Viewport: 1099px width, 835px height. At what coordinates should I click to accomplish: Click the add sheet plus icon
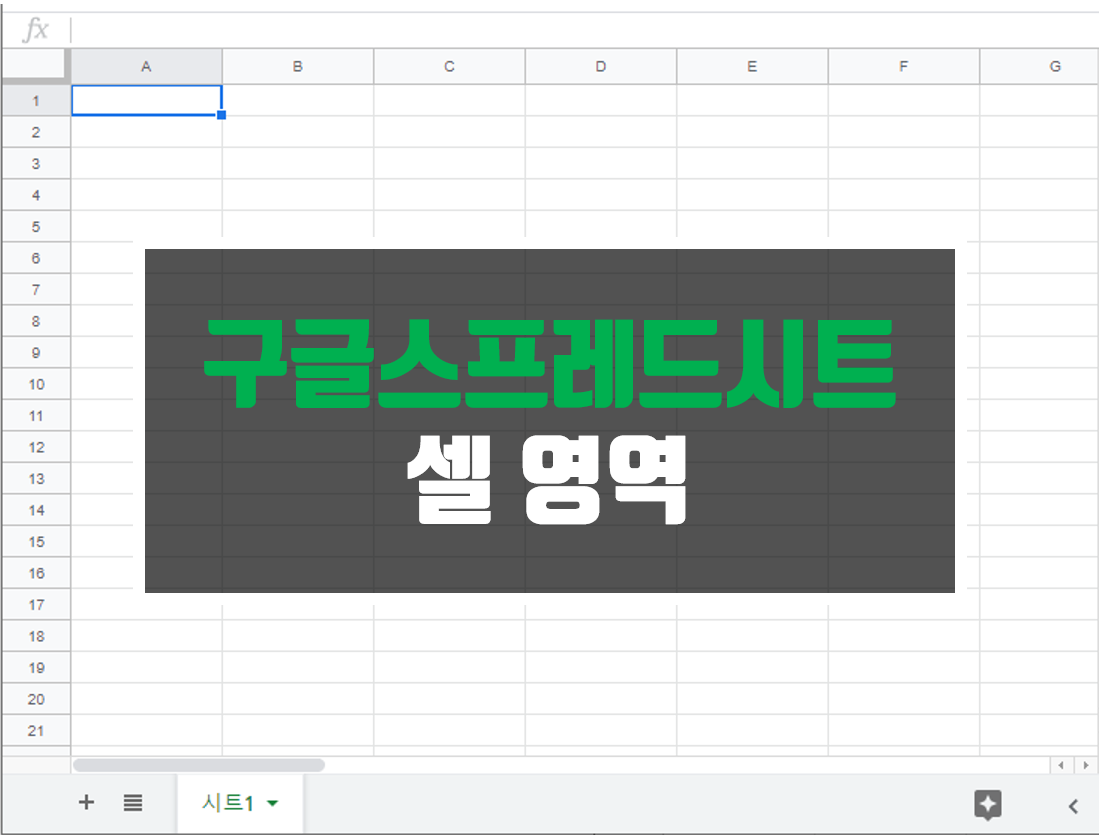click(86, 802)
